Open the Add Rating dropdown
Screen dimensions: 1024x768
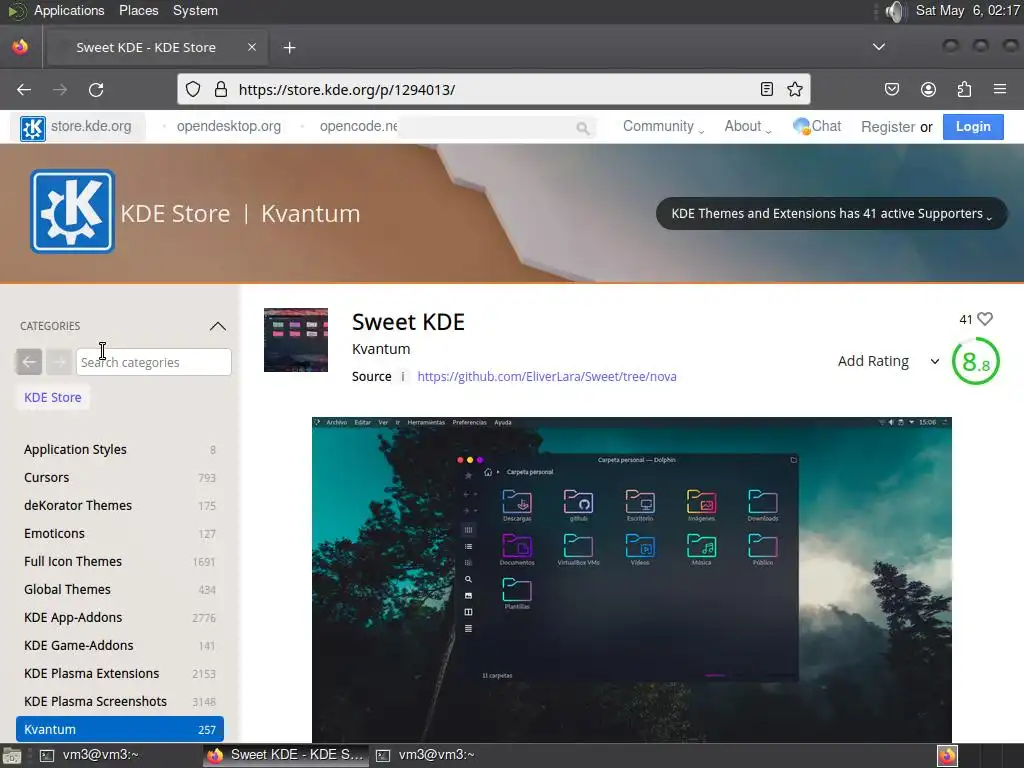pyautogui.click(x=889, y=361)
